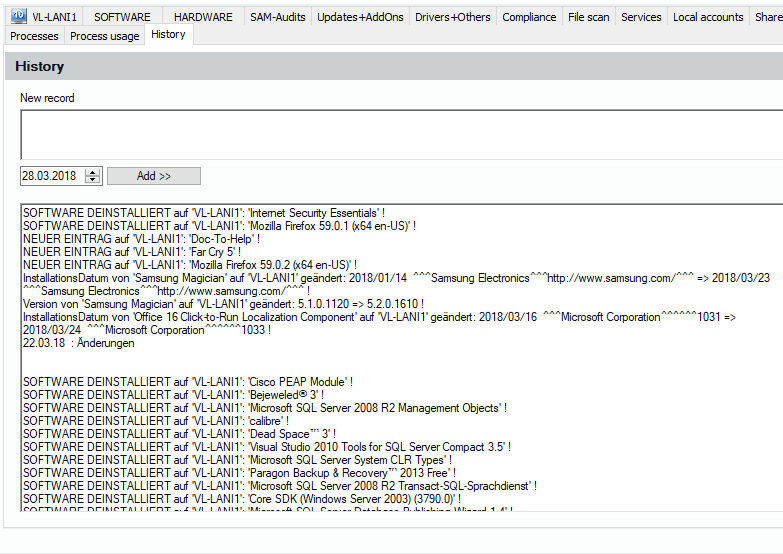783x554 pixels.
Task: Click the date field showing 28.03.2018
Action: (x=51, y=176)
